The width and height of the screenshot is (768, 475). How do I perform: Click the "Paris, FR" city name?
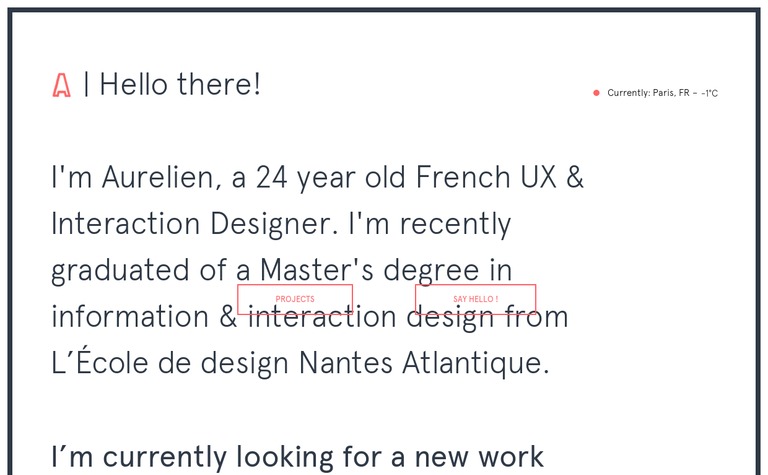point(671,93)
